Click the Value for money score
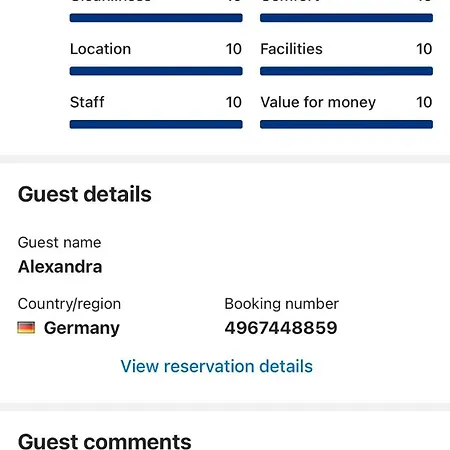The height and width of the screenshot is (450, 450). tap(424, 102)
